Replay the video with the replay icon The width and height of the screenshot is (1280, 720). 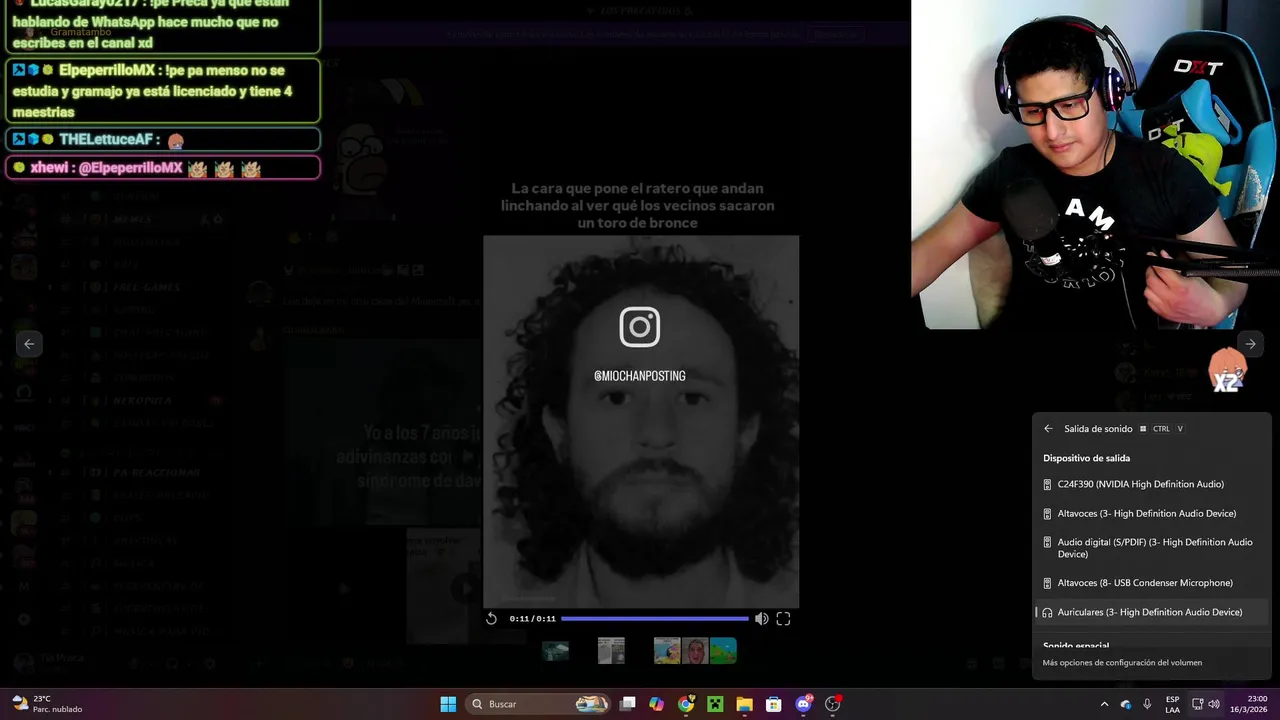(491, 618)
